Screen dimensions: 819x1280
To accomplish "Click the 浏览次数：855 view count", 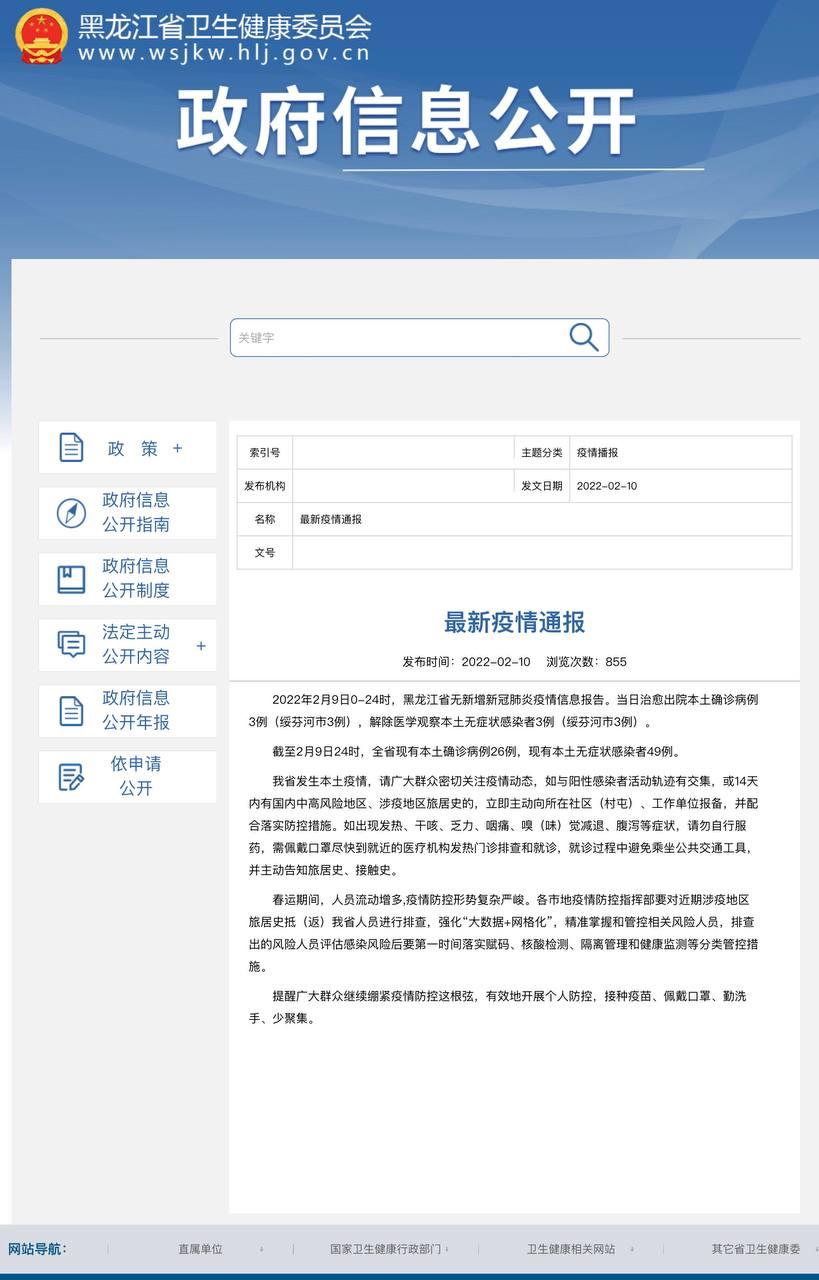I will tap(587, 662).
